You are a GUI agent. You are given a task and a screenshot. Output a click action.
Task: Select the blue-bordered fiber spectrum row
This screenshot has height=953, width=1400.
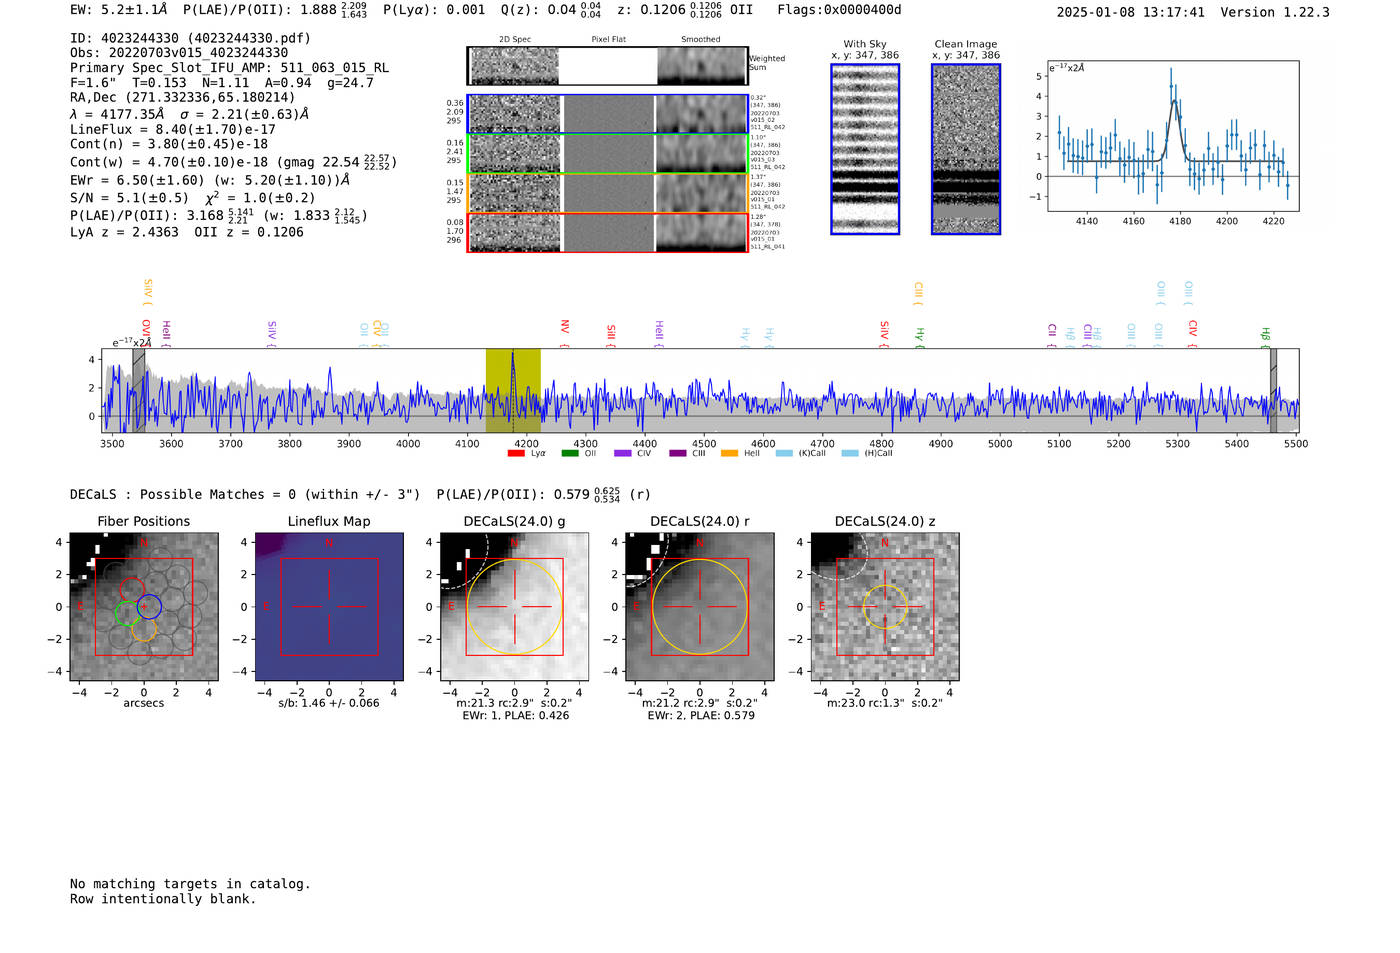(607, 114)
